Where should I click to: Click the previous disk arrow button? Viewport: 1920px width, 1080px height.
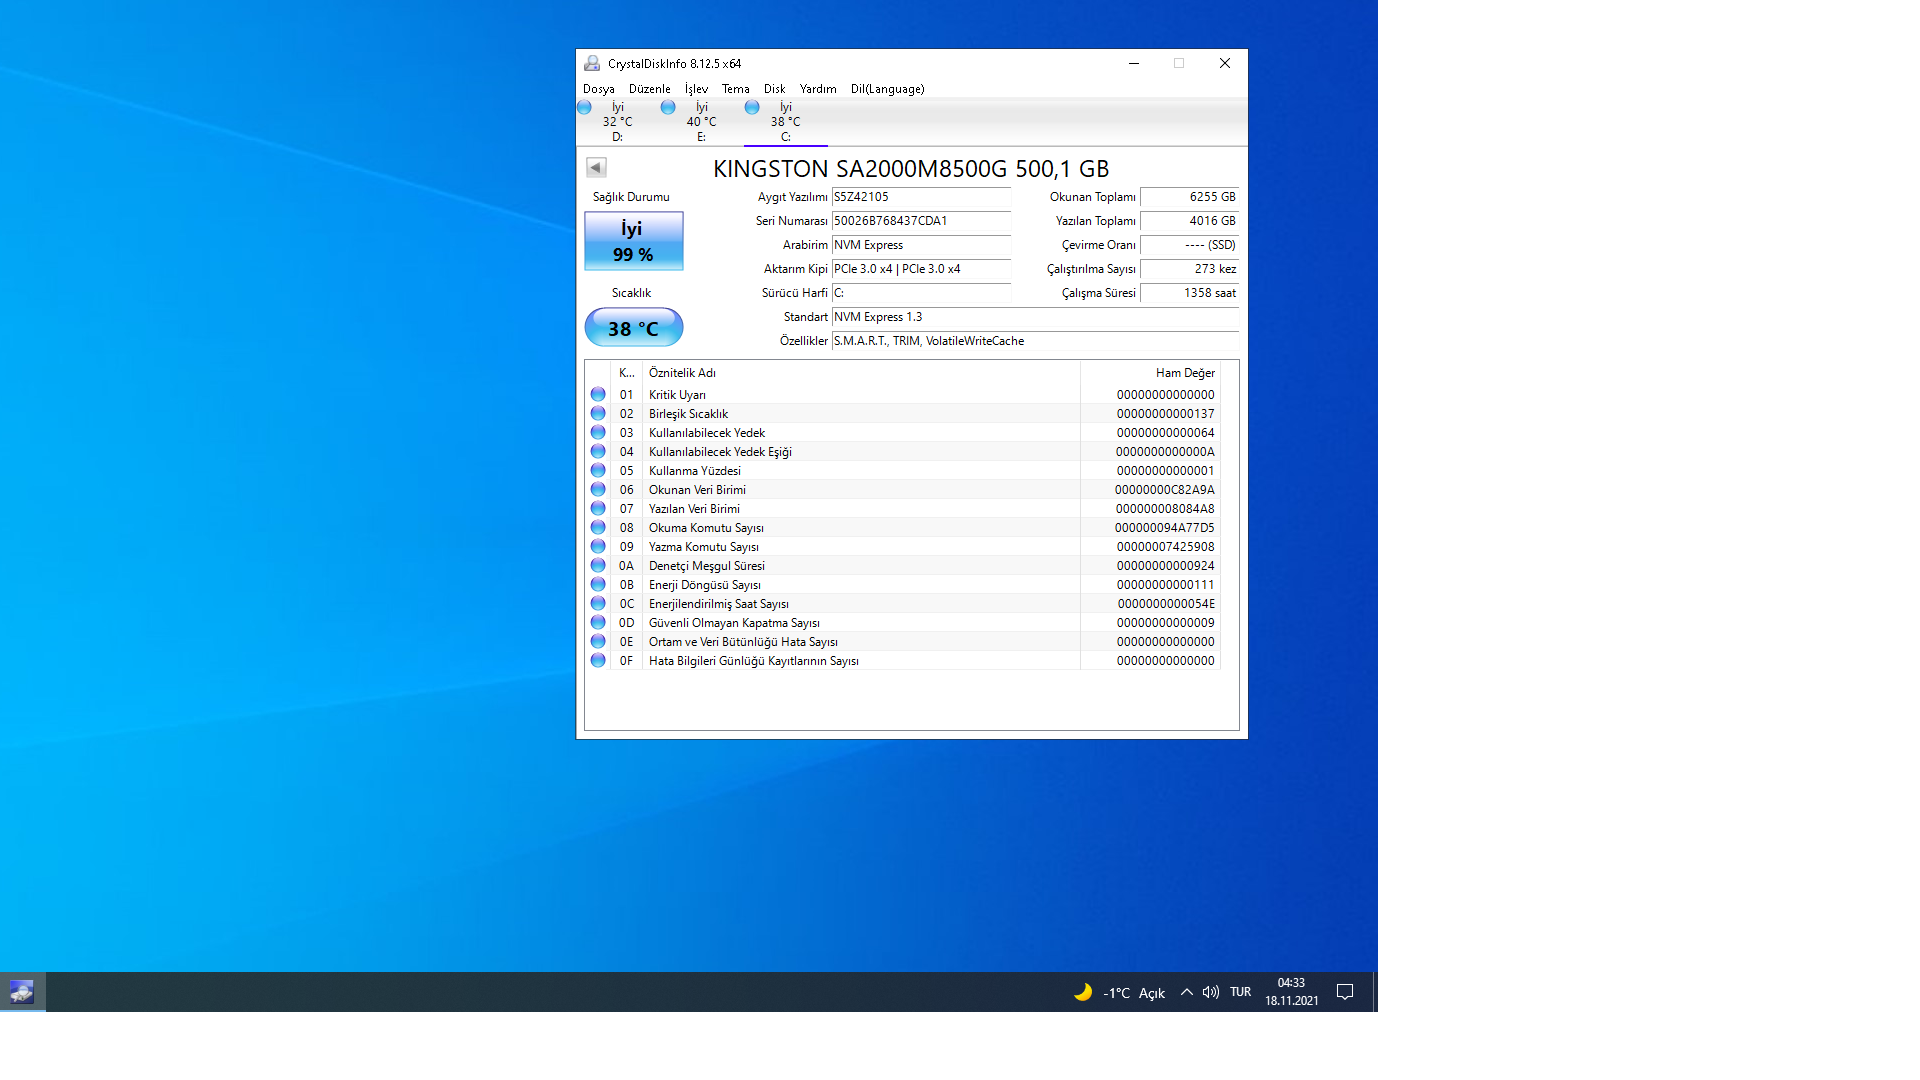tap(596, 167)
